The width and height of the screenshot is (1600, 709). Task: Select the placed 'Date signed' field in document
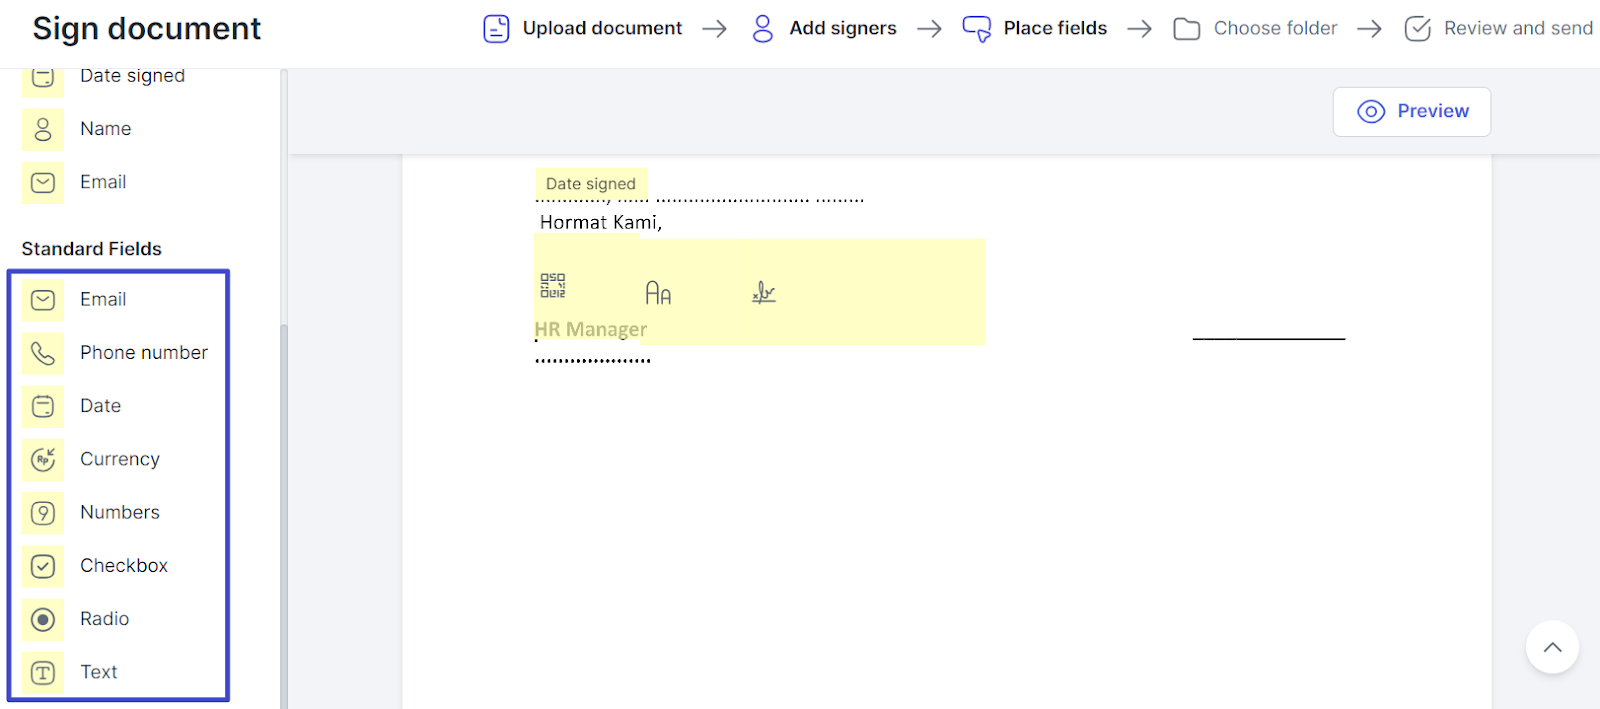click(x=591, y=184)
